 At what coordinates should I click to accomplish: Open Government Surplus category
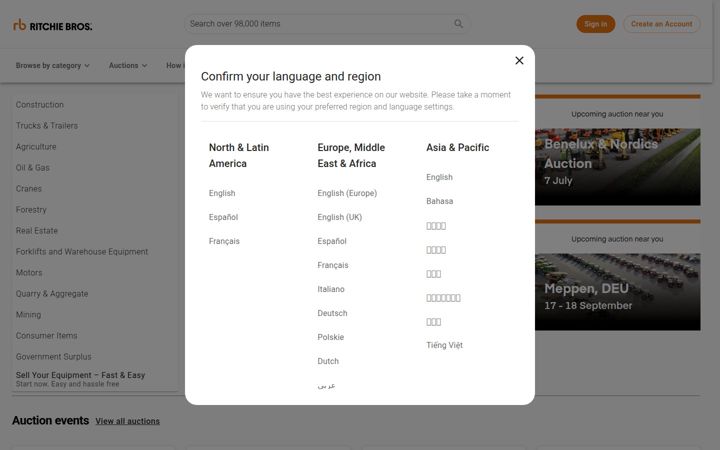[x=53, y=357]
